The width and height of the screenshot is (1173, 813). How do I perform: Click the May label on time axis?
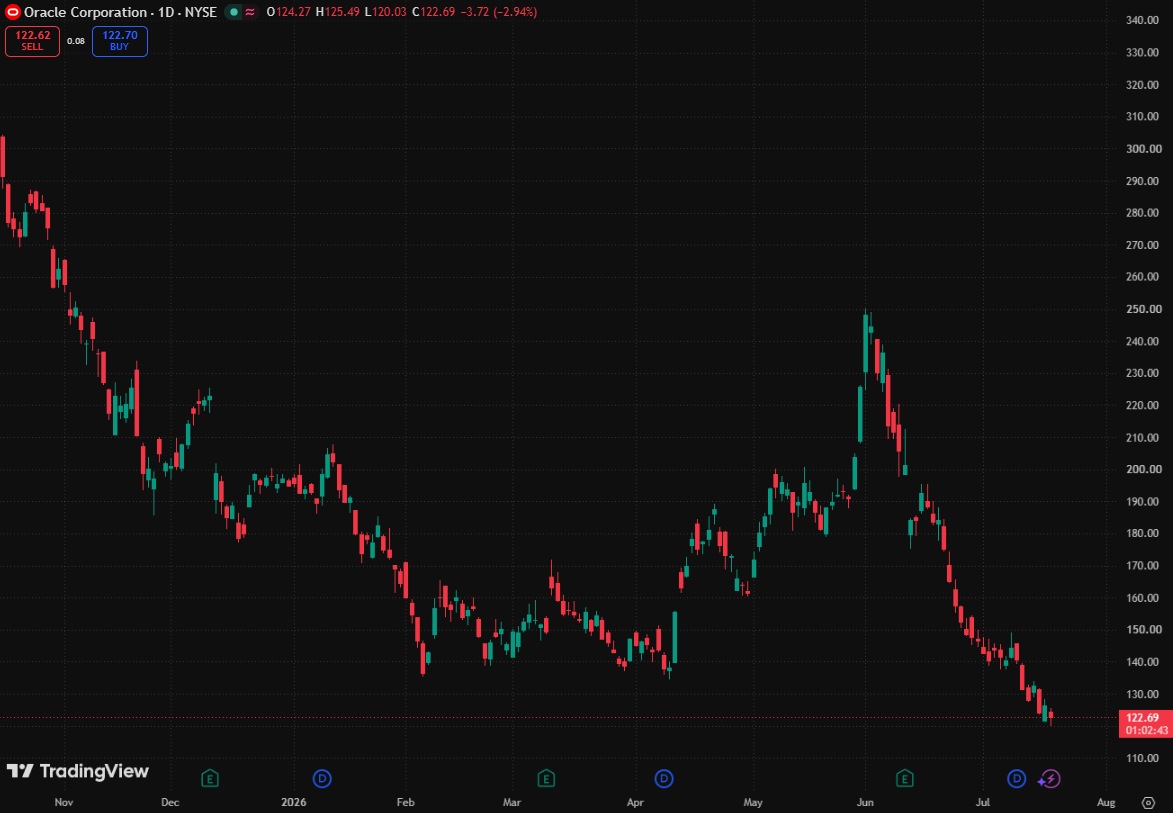tap(753, 803)
